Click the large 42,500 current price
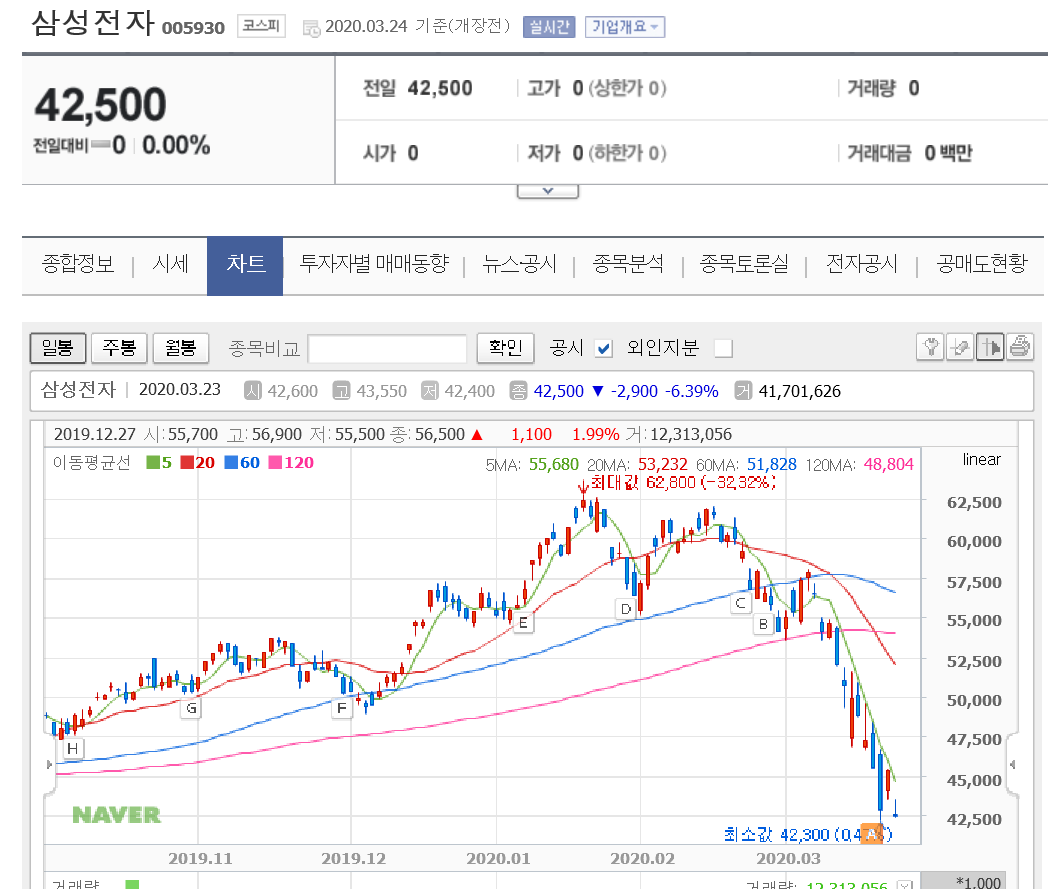This screenshot has width=1048, height=889. point(100,105)
